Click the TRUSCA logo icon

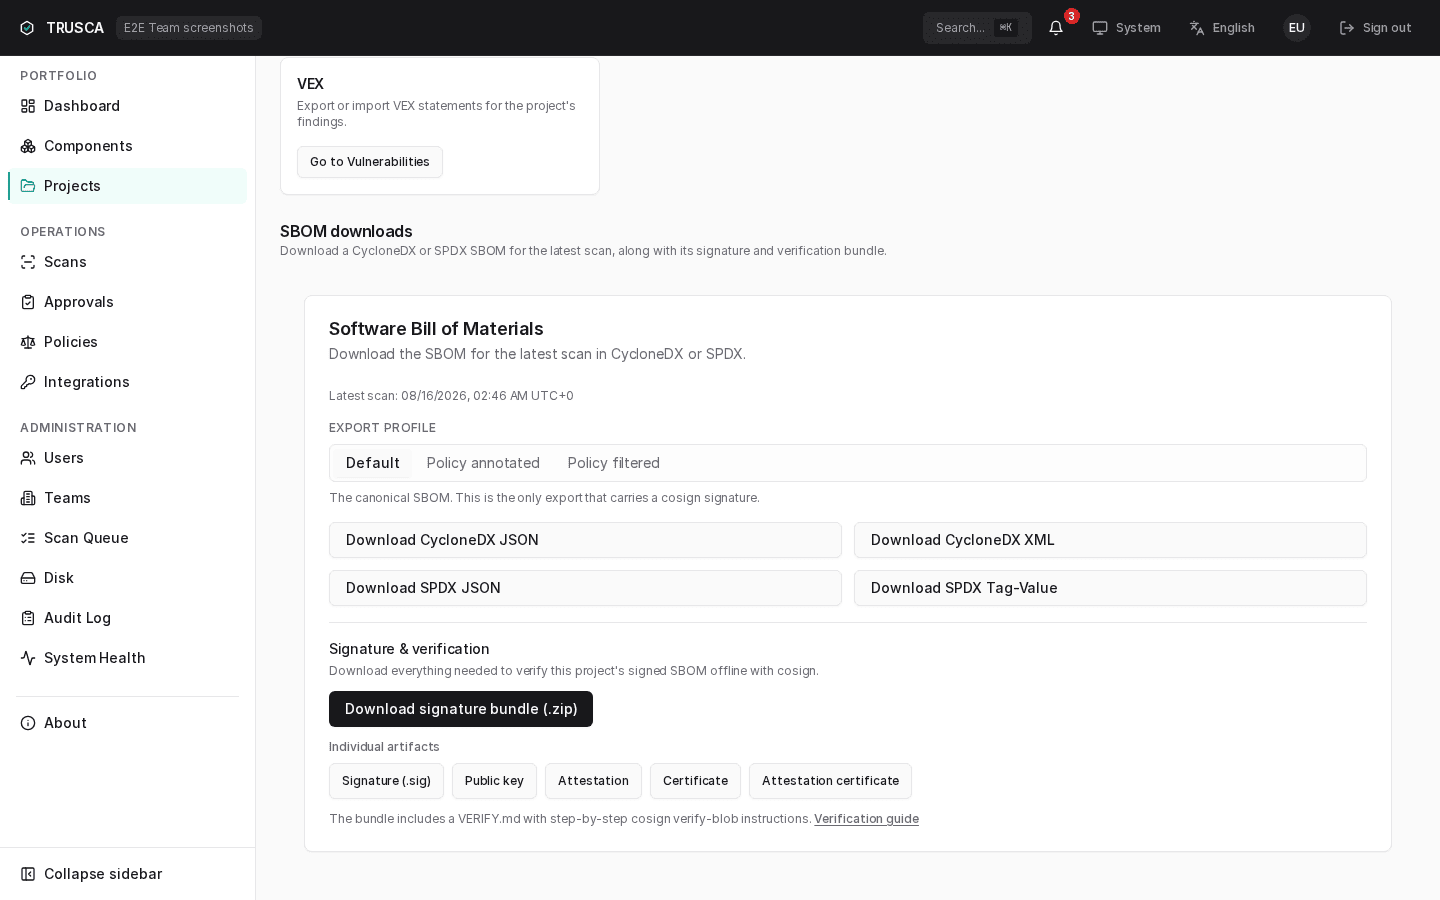pyautogui.click(x=27, y=28)
